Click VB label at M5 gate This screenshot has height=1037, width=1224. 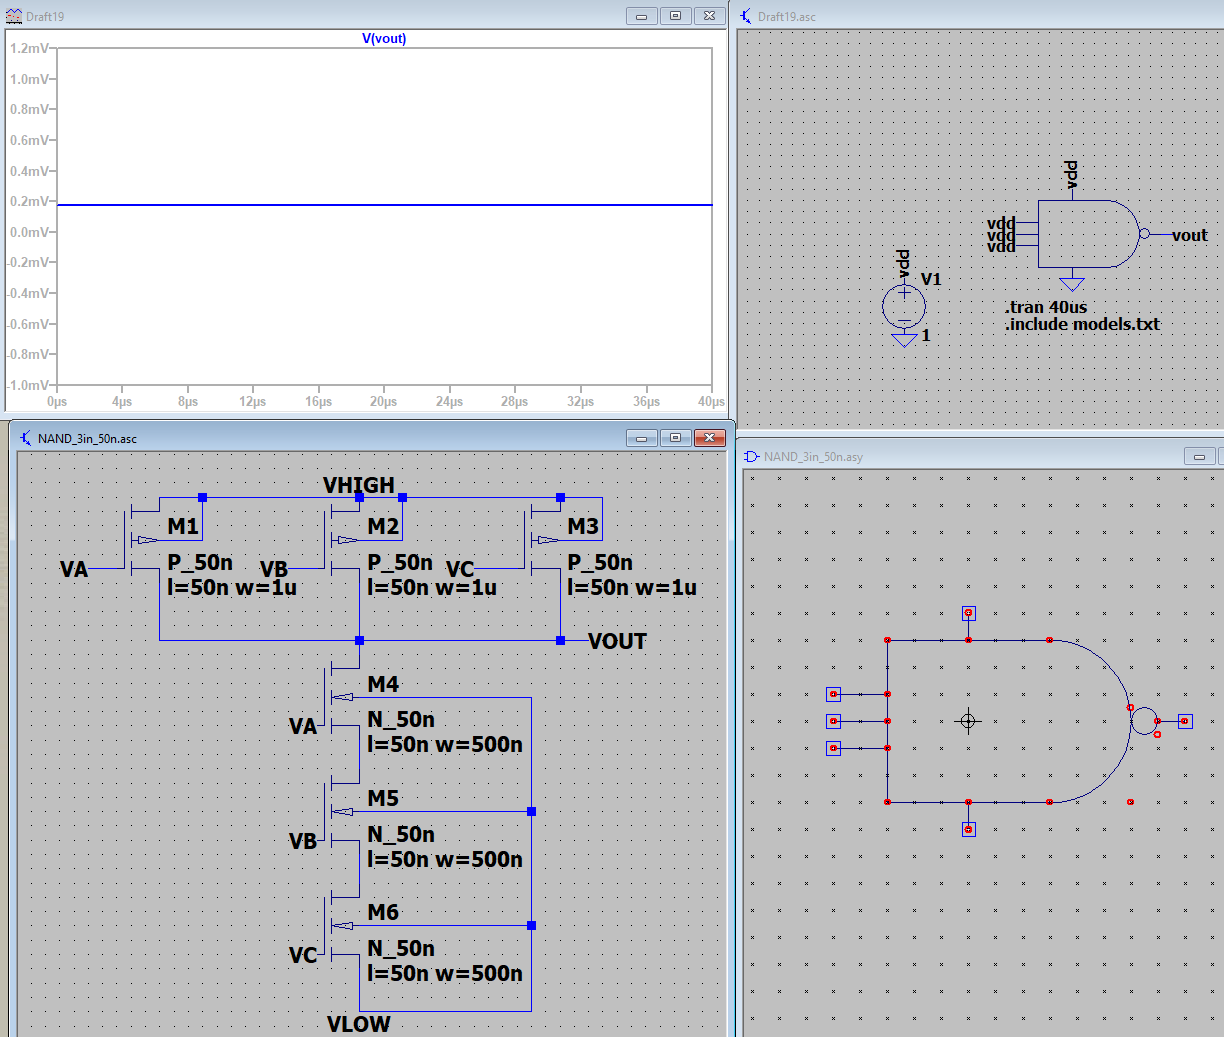click(x=303, y=841)
